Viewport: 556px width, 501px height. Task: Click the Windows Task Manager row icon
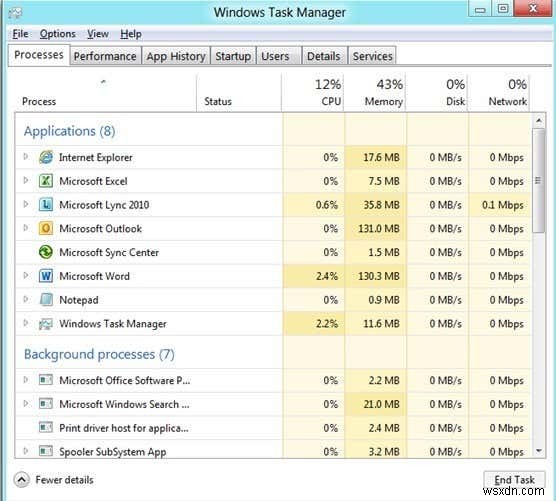(x=46, y=323)
